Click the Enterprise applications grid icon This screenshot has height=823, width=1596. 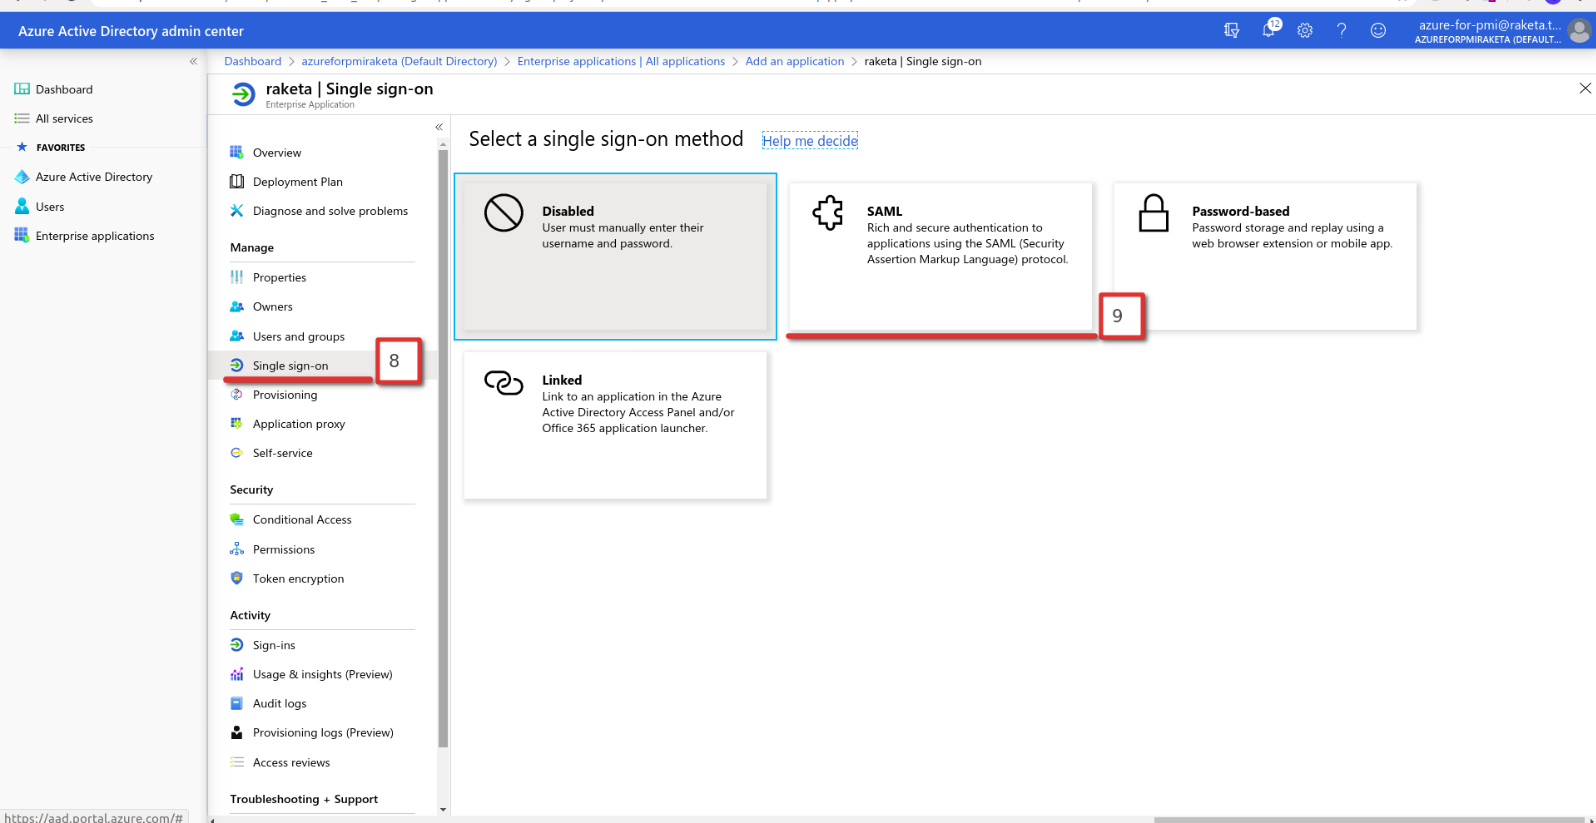[22, 235]
